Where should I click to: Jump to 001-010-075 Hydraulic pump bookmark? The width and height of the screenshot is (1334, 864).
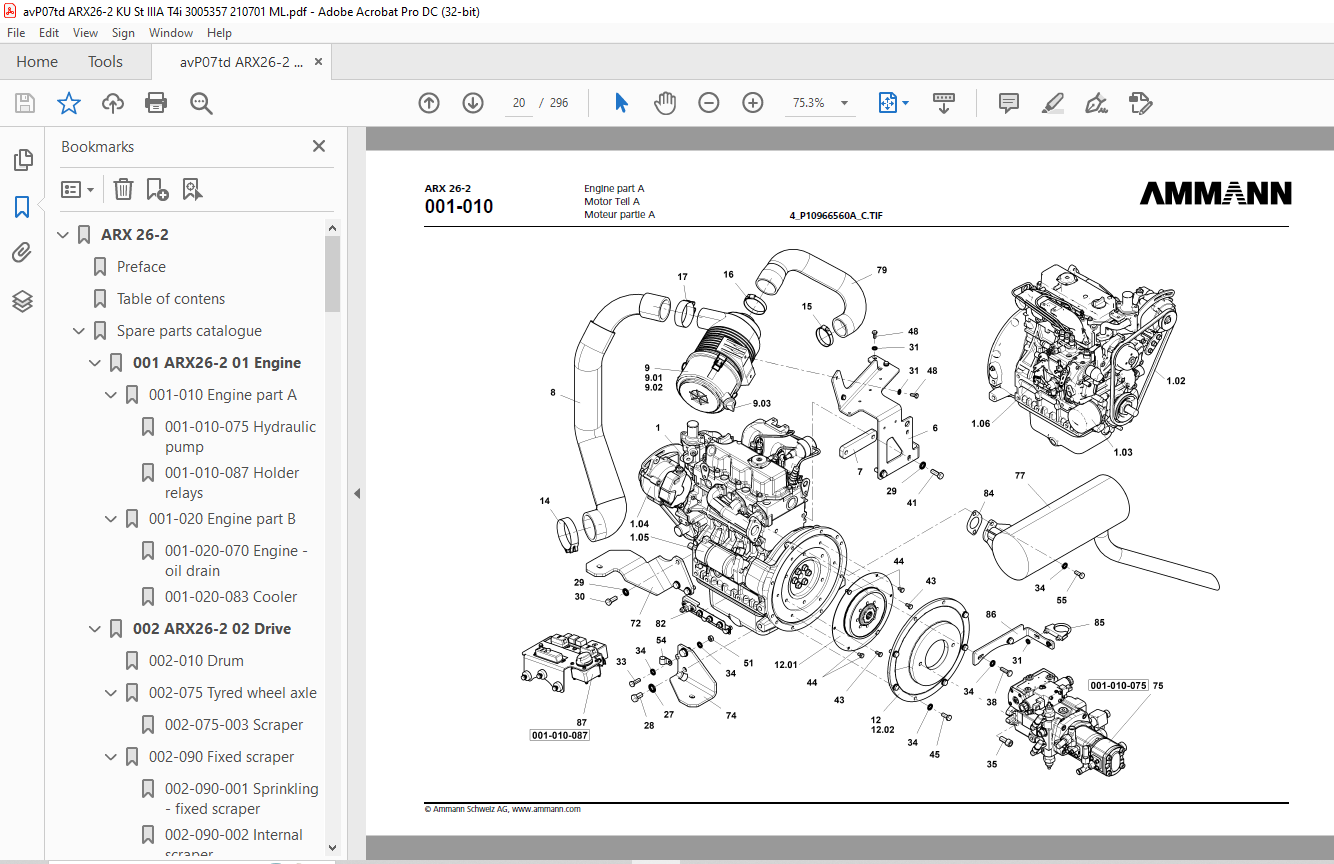[x=240, y=437]
